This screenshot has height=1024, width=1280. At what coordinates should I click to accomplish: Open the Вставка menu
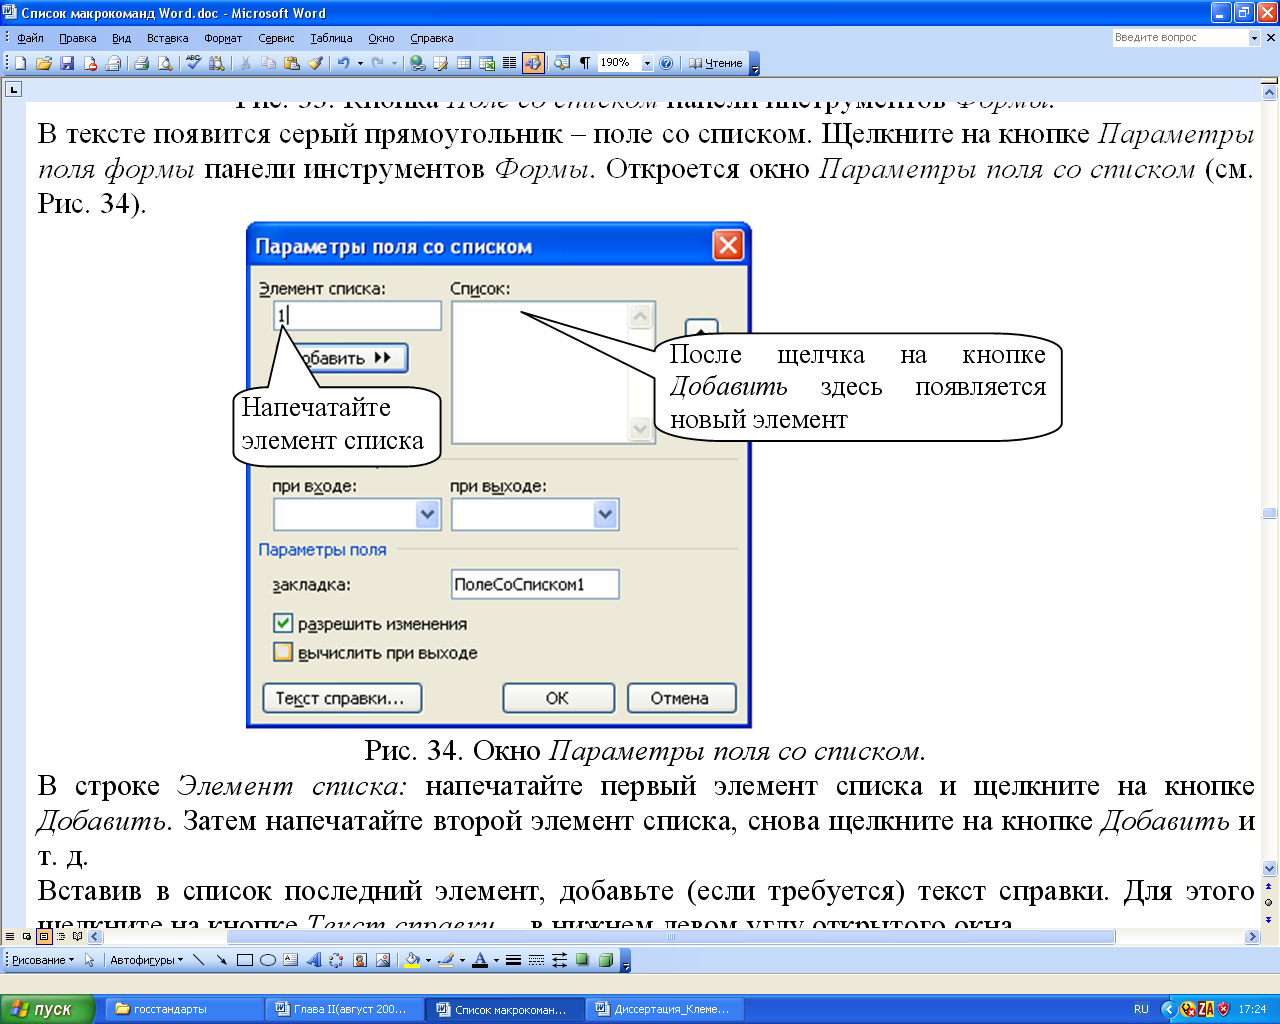coord(167,38)
